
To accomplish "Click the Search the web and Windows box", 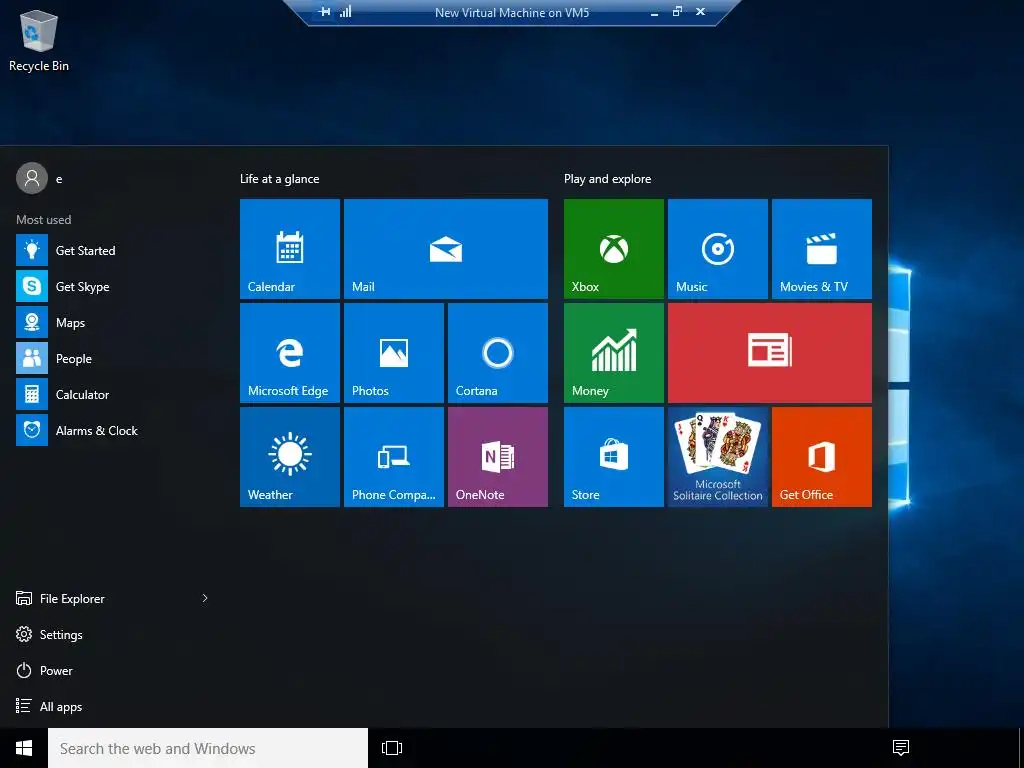I will (x=208, y=748).
